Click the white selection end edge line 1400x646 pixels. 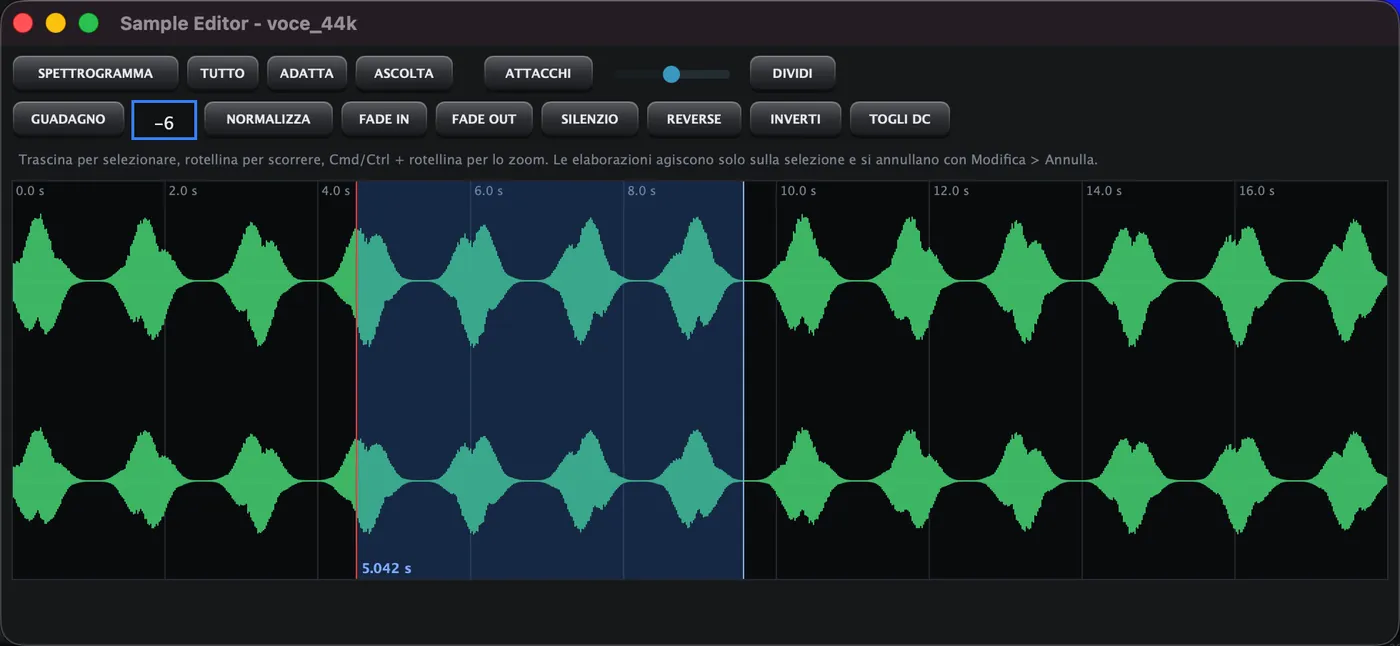point(743,380)
